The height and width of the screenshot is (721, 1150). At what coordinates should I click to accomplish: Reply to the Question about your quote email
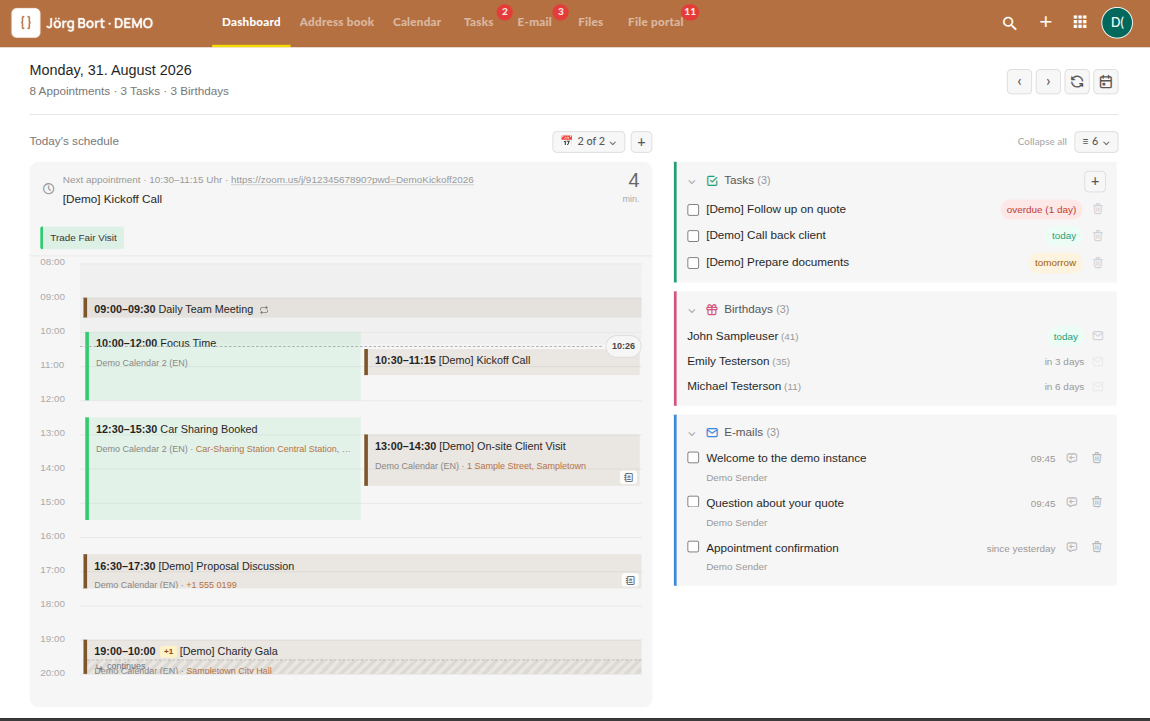click(x=1072, y=502)
